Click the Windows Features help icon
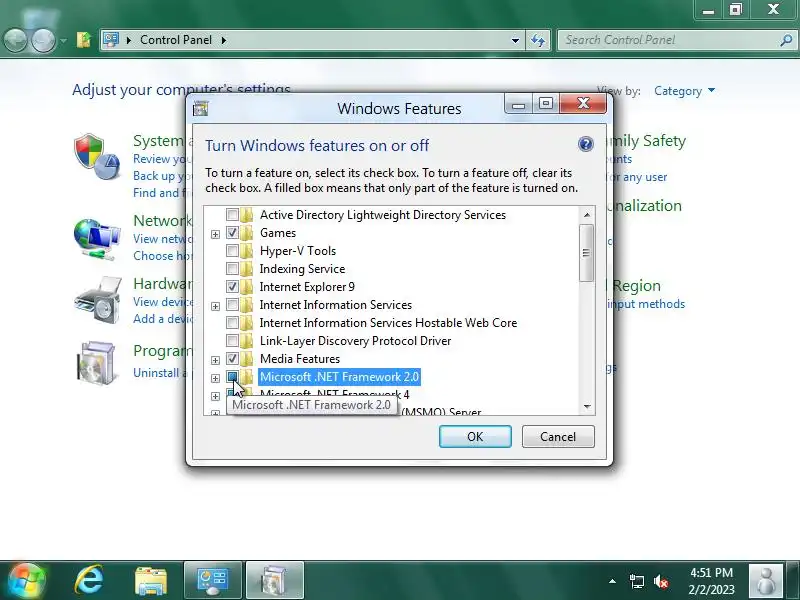This screenshot has width=800, height=600. click(586, 144)
